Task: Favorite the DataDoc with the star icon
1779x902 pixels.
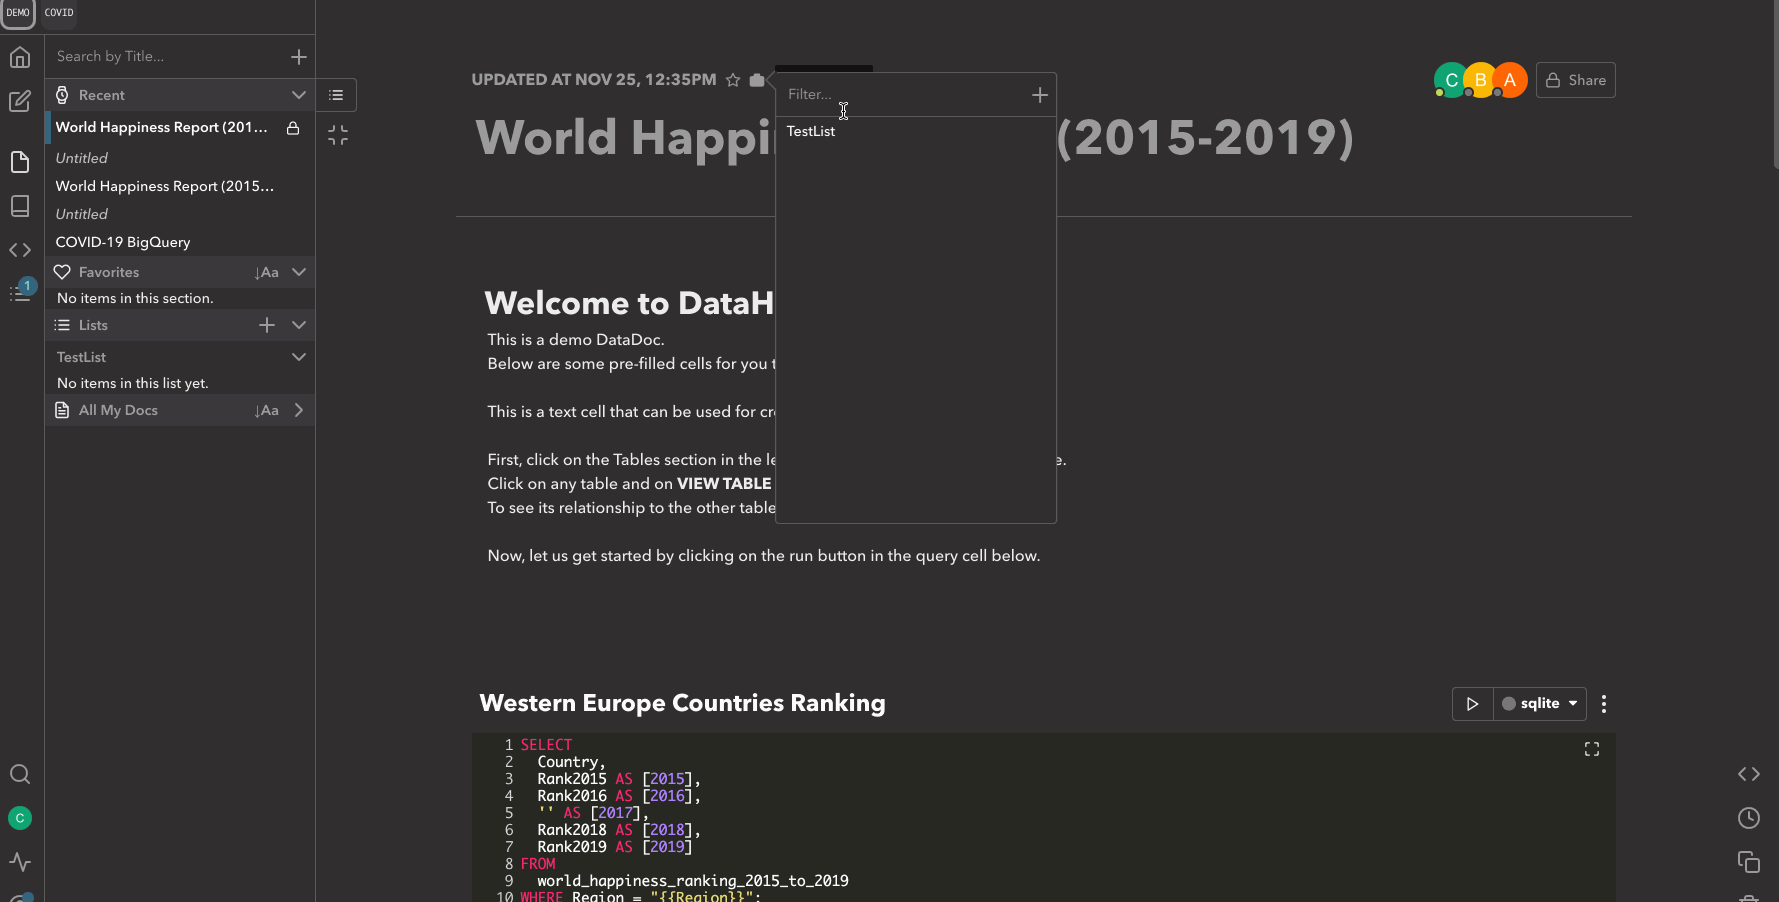Action: (x=732, y=80)
